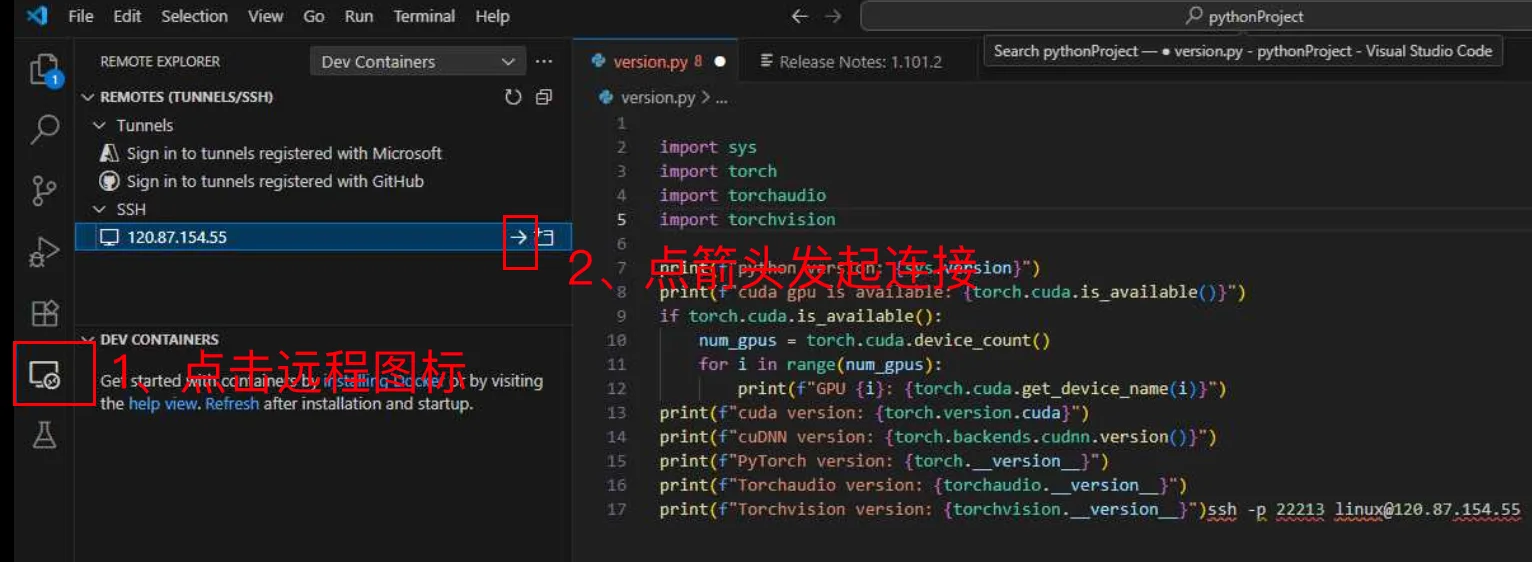Image resolution: width=1532 pixels, height=562 pixels.
Task: Go forward with the navigation arrow
Action: coord(833,16)
